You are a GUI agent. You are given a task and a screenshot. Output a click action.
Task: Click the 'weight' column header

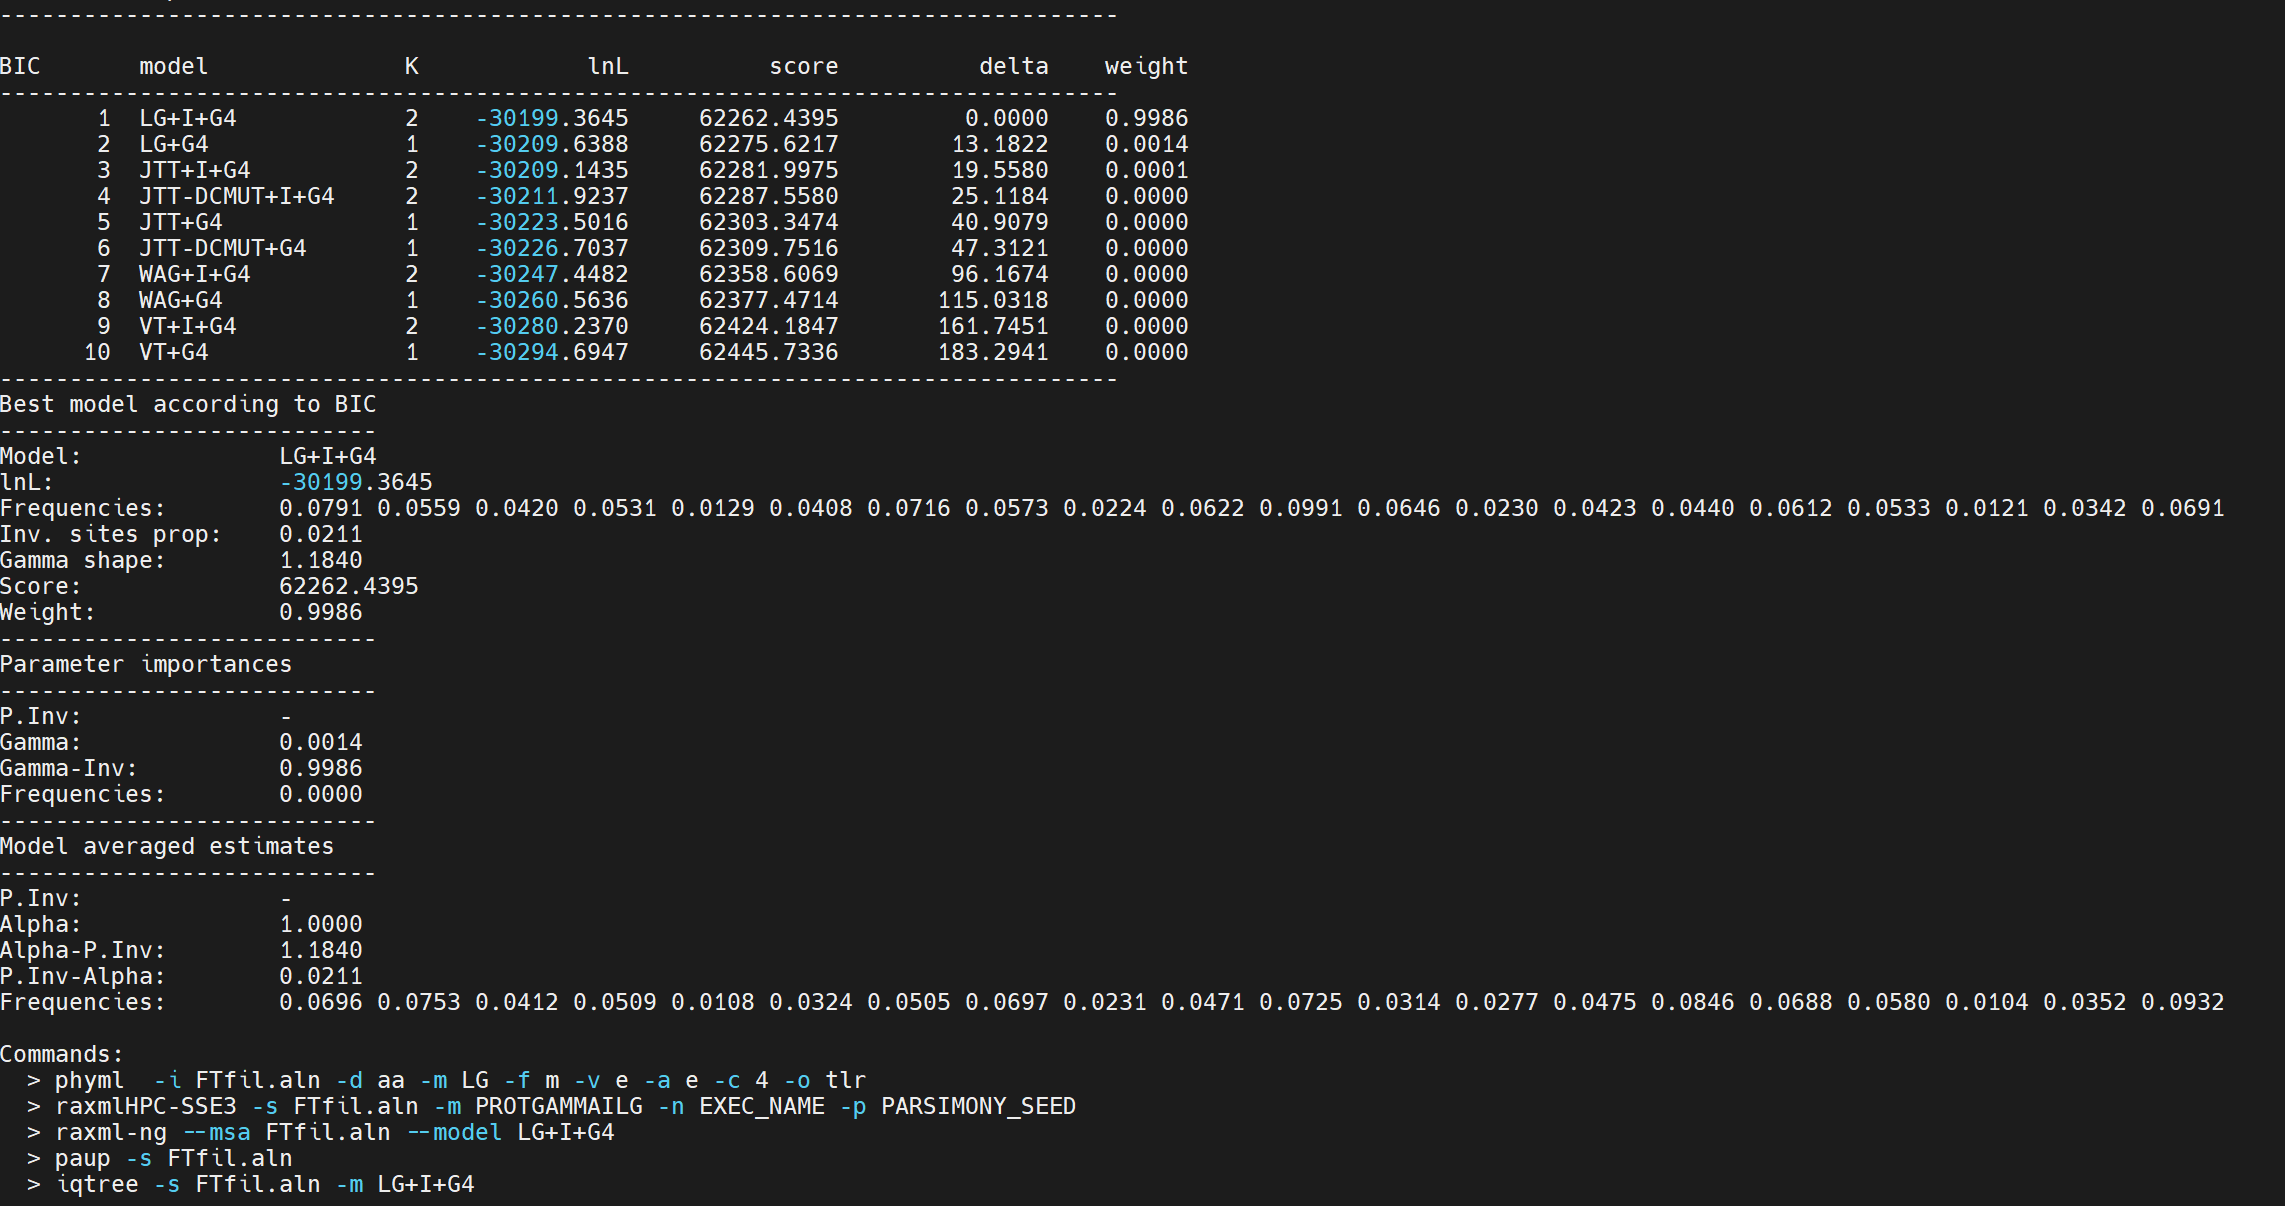click(x=1146, y=66)
